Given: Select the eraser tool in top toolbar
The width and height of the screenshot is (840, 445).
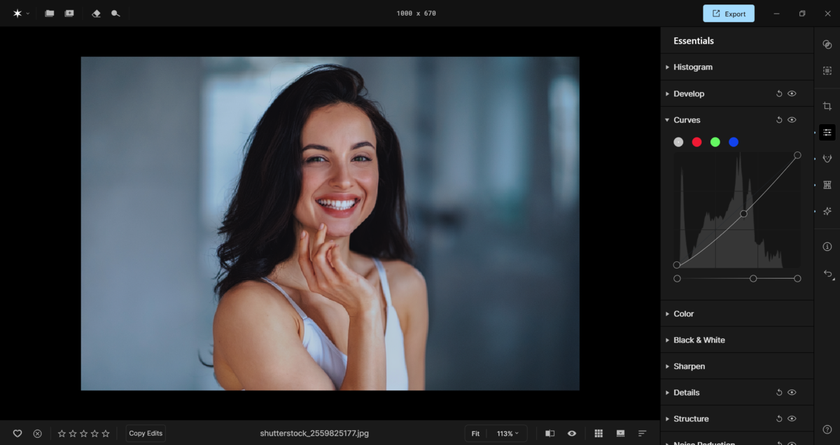Looking at the screenshot, I should click(96, 14).
